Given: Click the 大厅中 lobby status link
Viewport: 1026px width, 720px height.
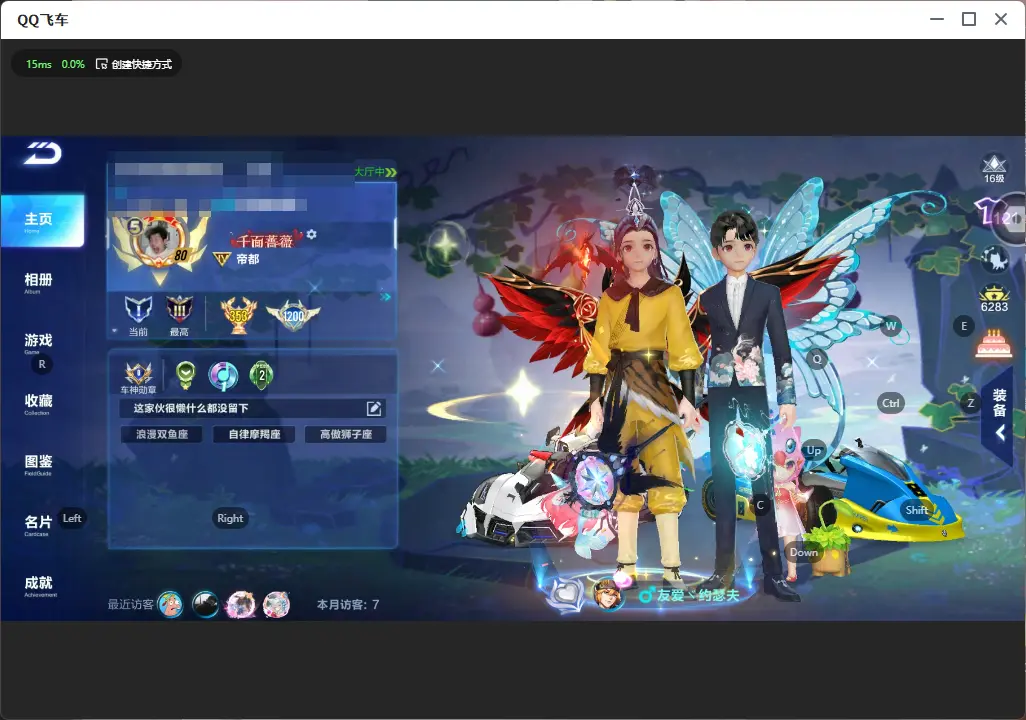Looking at the screenshot, I should tap(375, 171).
